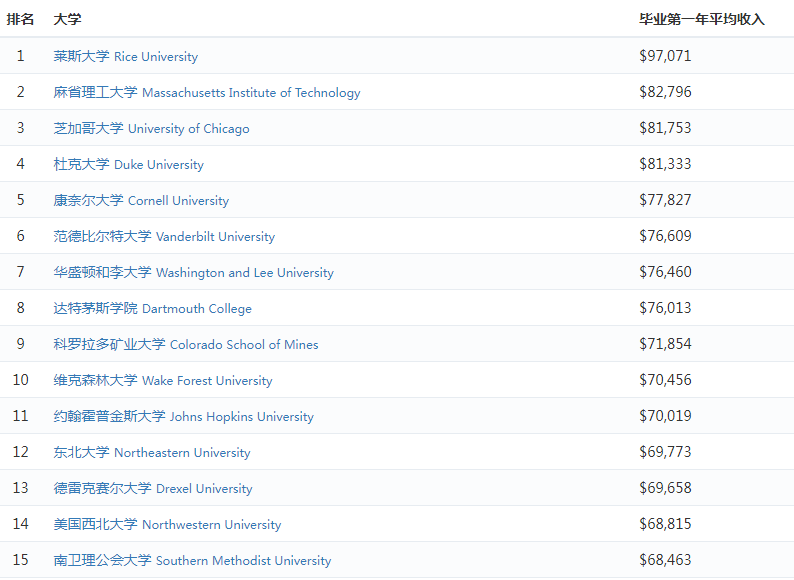Click the Vanderbilt University link
Screen dimensions: 794x580
[164, 237]
